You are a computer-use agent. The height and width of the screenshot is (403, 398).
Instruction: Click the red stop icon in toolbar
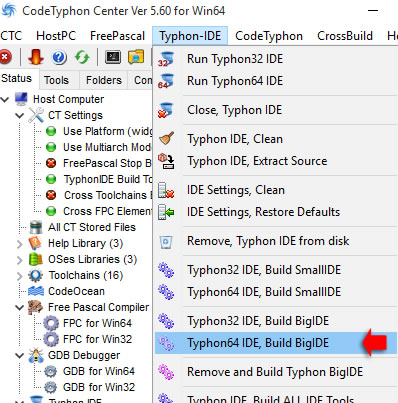coord(5,57)
